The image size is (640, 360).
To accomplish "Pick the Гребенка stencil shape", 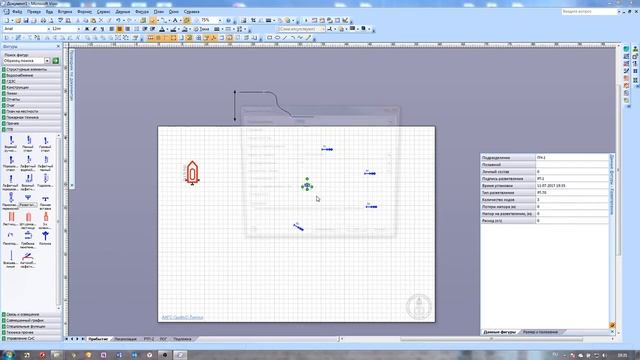I will click(28, 240).
